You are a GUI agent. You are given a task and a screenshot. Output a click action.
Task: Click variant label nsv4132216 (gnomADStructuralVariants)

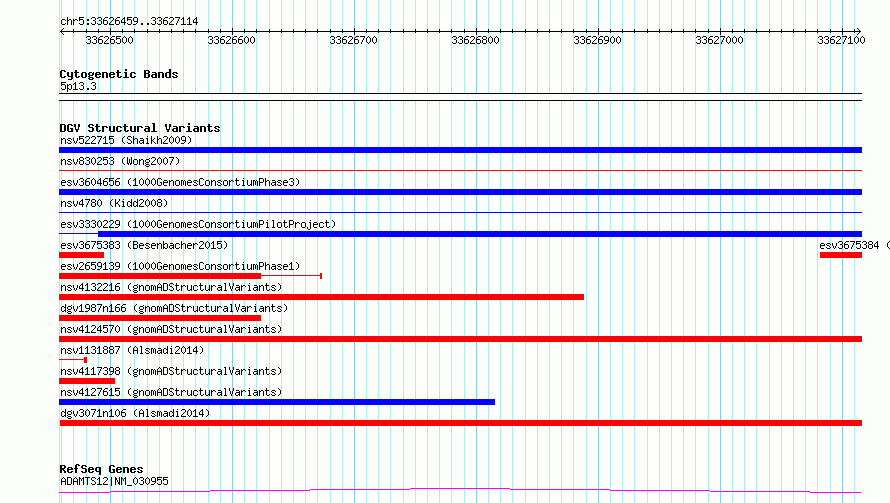tap(171, 287)
